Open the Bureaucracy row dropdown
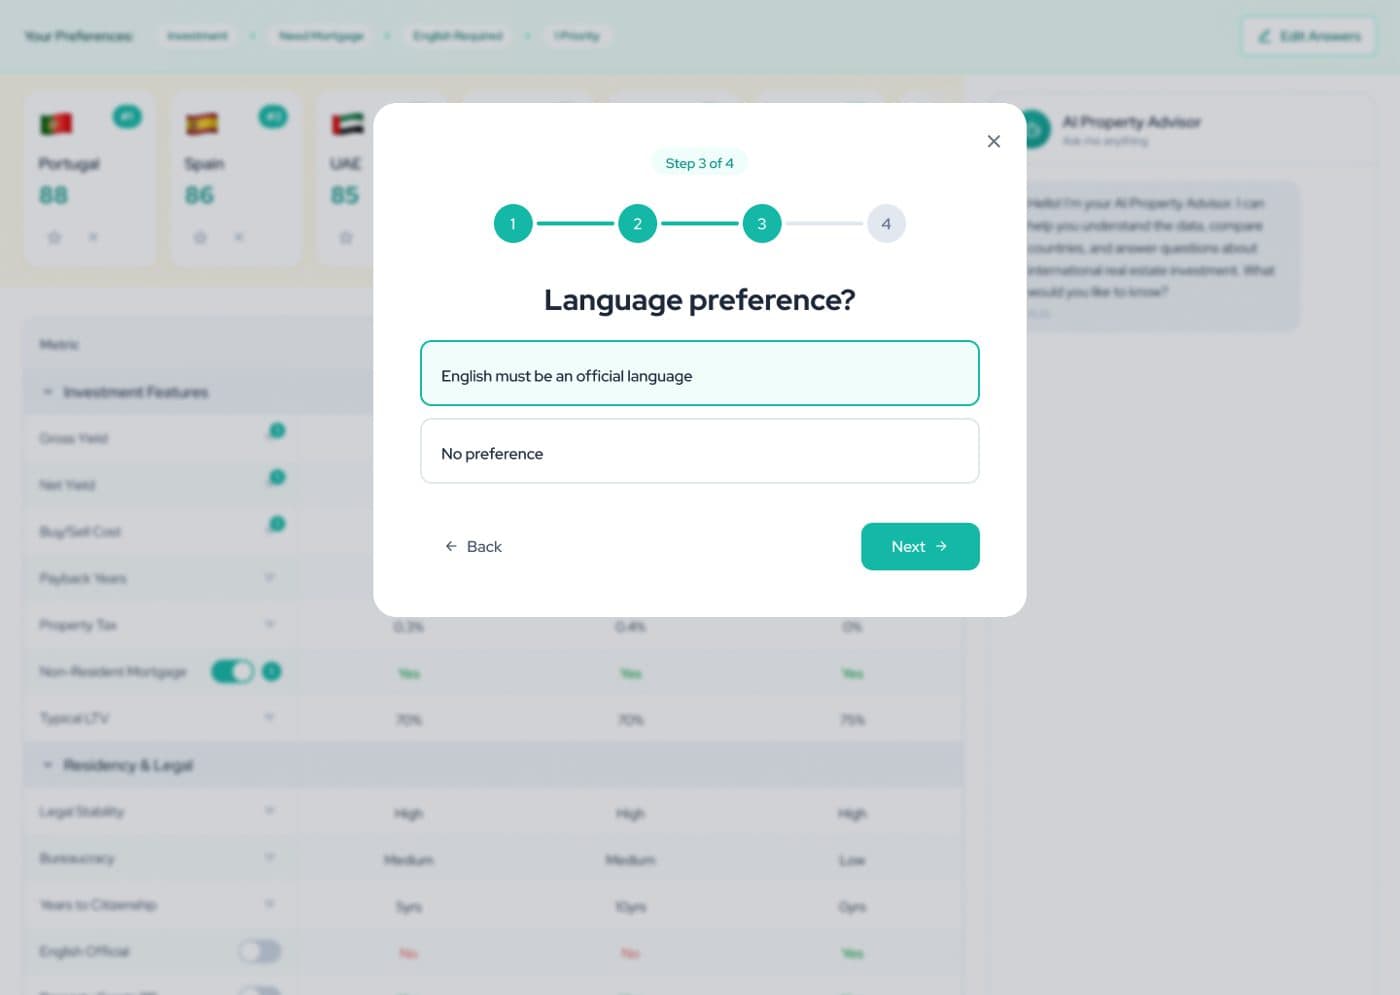This screenshot has width=1400, height=995. click(x=270, y=857)
